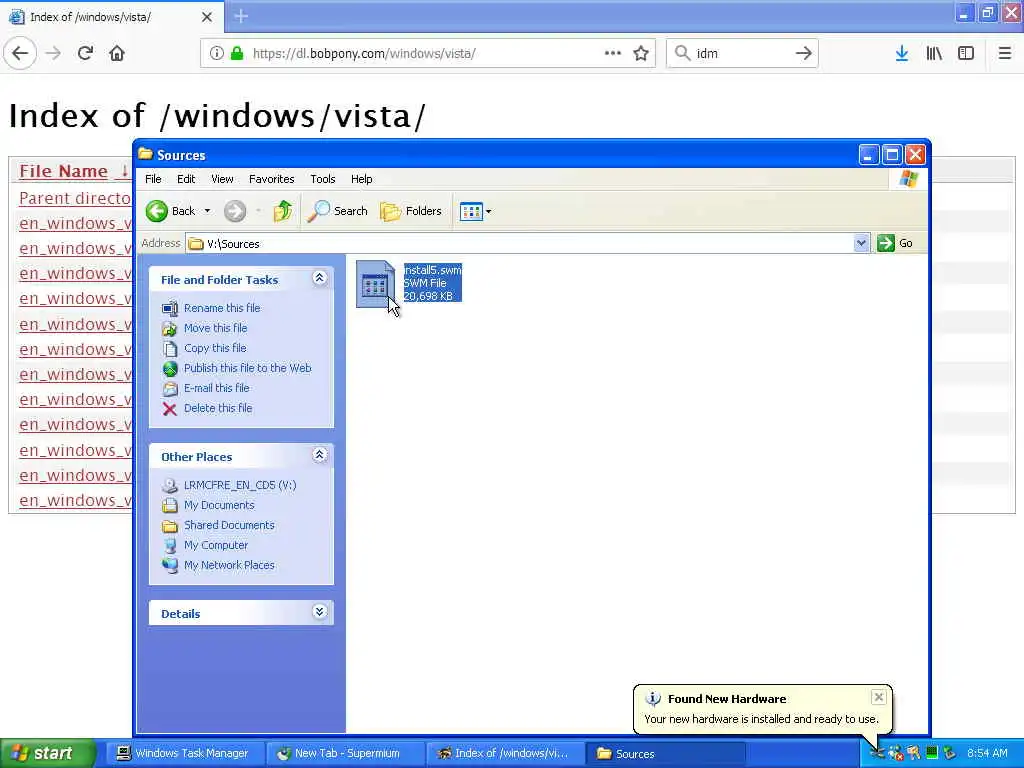1024x768 pixels.
Task: Expand the Explorer address dropdown arrow
Action: point(861,244)
